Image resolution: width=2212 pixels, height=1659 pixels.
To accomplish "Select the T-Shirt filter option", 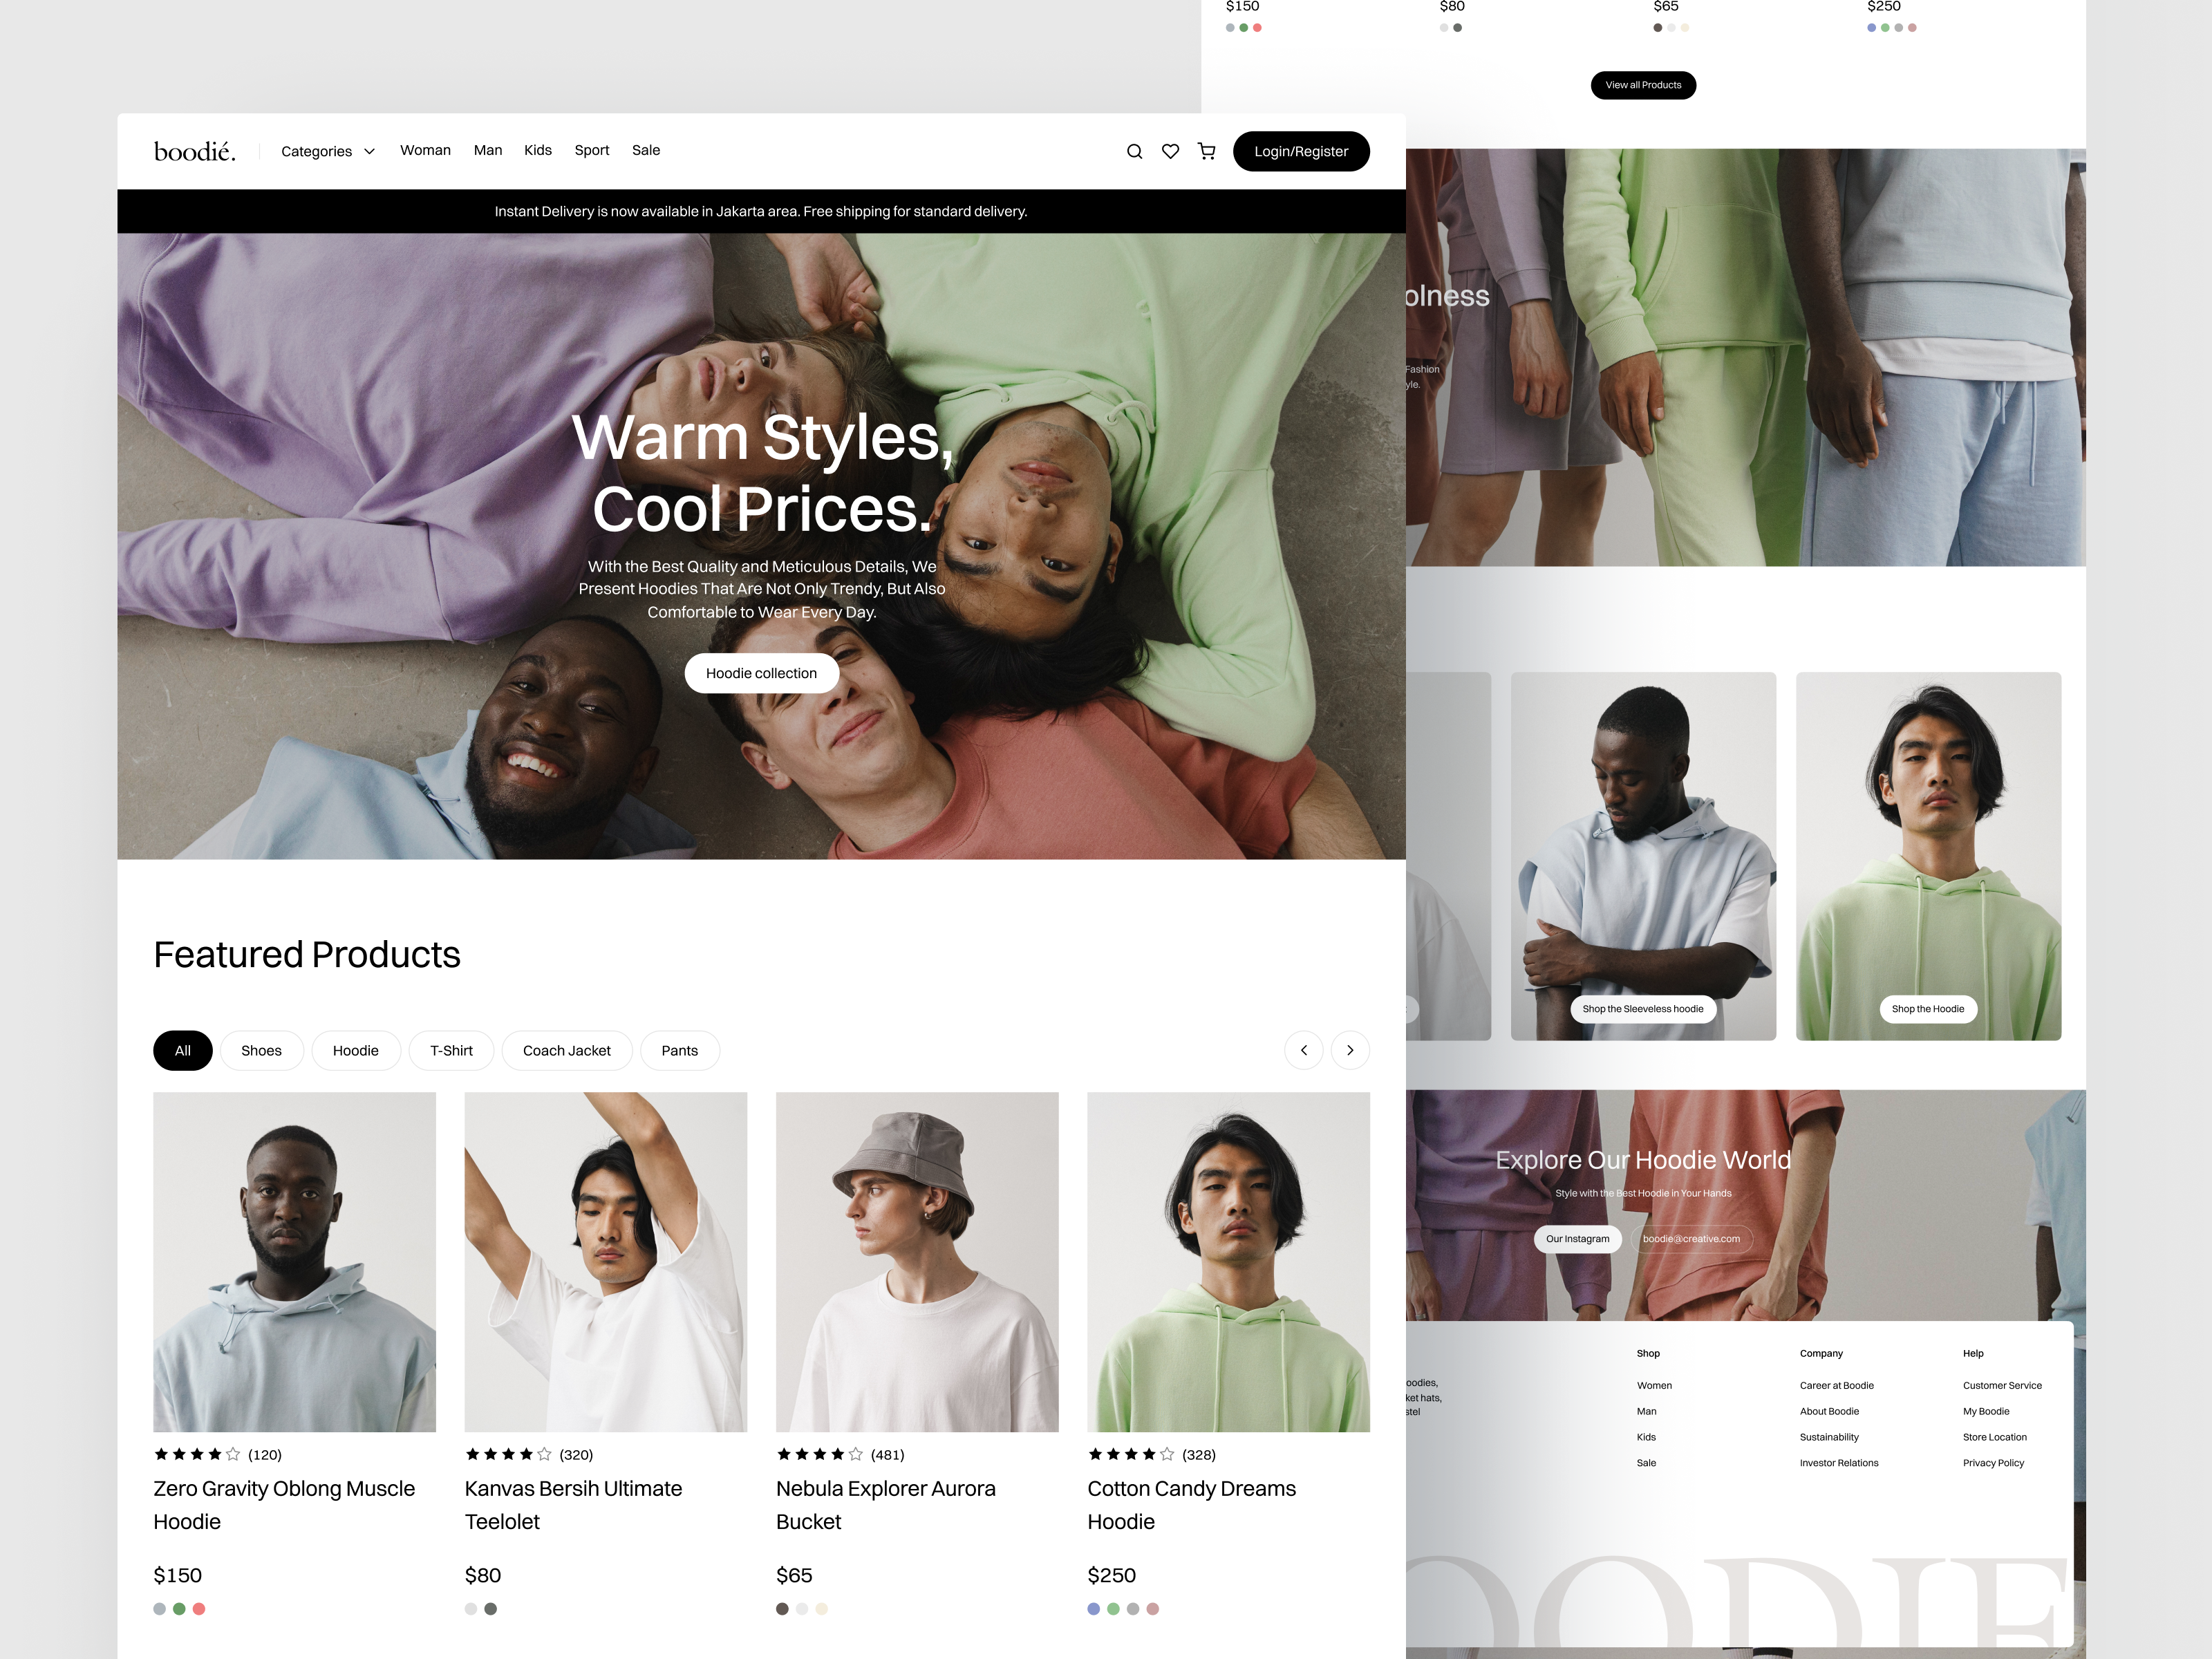I will point(451,1050).
